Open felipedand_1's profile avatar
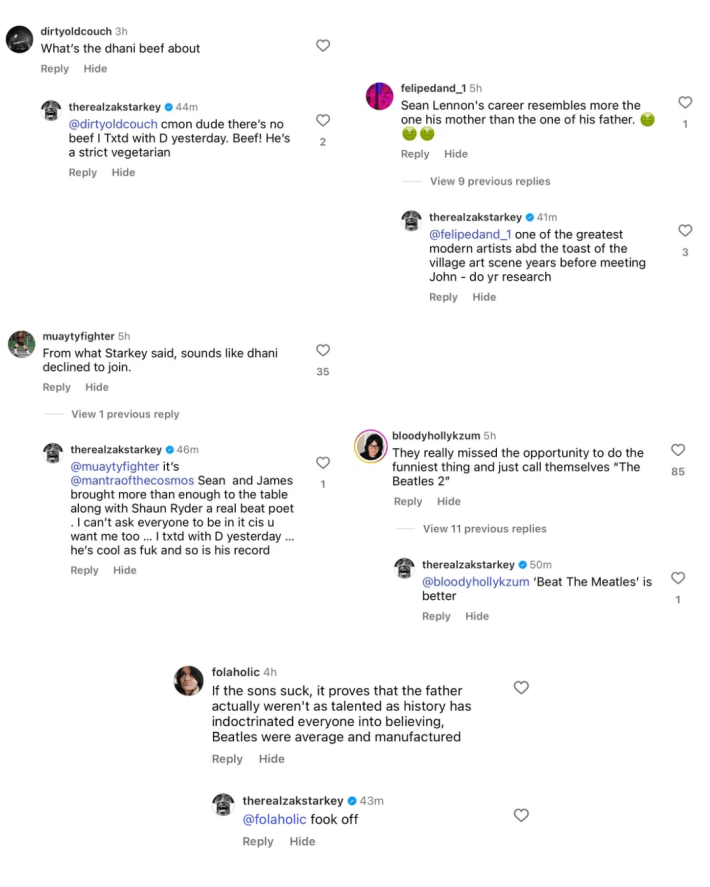This screenshot has height=887, width=710. click(x=380, y=97)
